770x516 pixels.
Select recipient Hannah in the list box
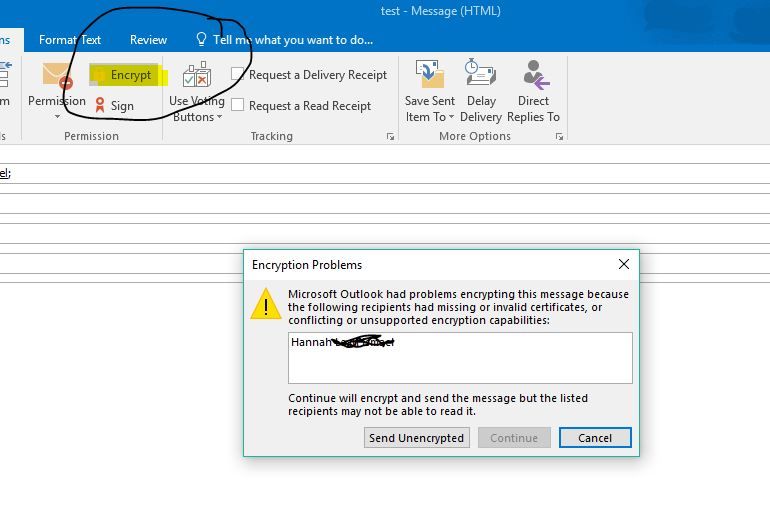click(x=343, y=342)
